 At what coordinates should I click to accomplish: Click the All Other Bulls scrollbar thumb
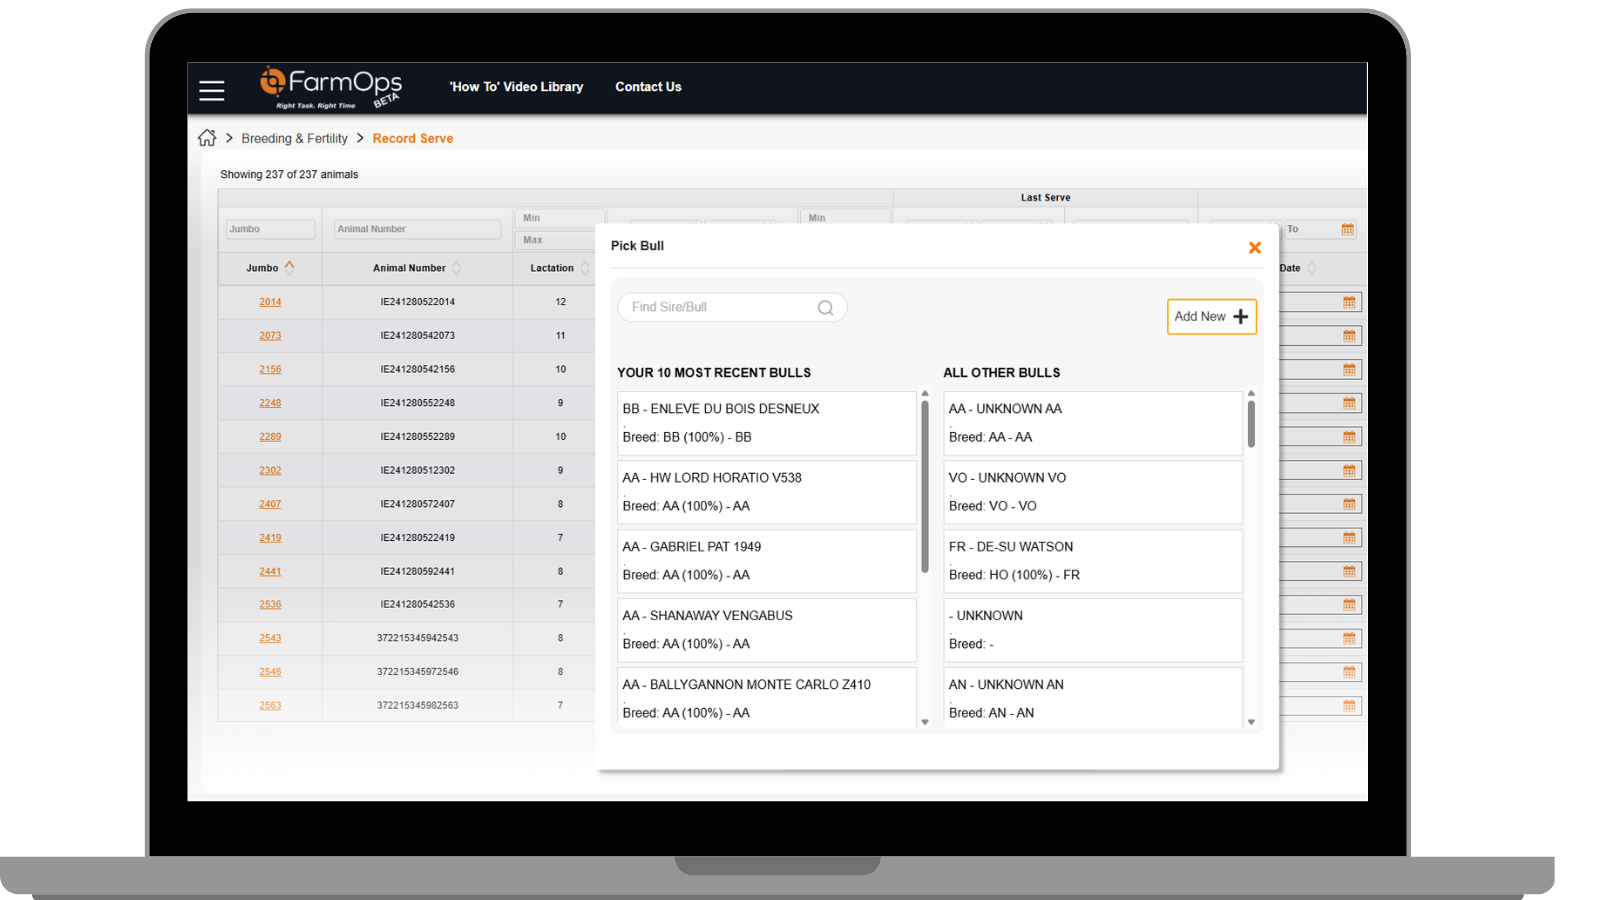point(1251,424)
